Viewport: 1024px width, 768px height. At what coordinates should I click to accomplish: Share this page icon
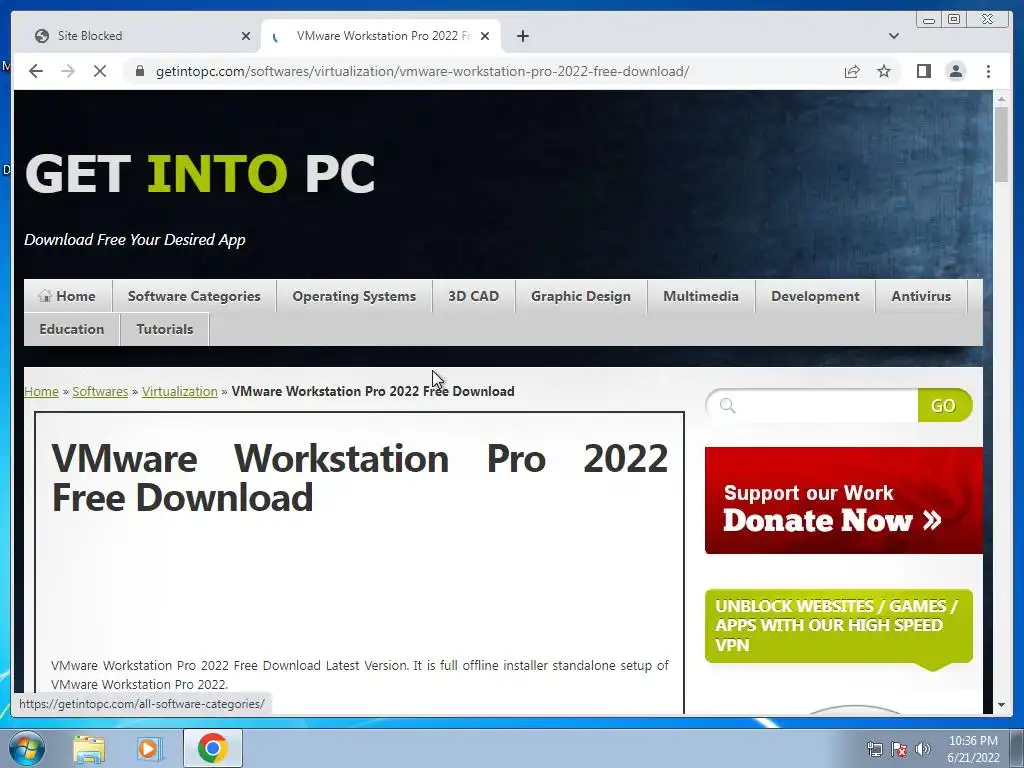click(852, 71)
